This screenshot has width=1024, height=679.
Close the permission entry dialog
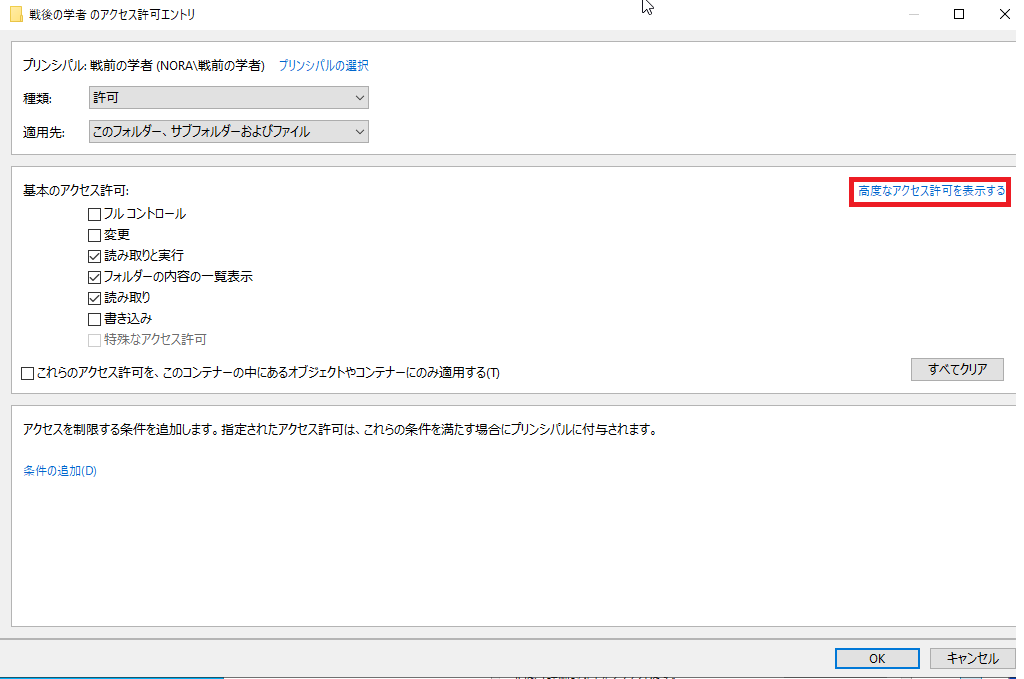coord(1004,14)
